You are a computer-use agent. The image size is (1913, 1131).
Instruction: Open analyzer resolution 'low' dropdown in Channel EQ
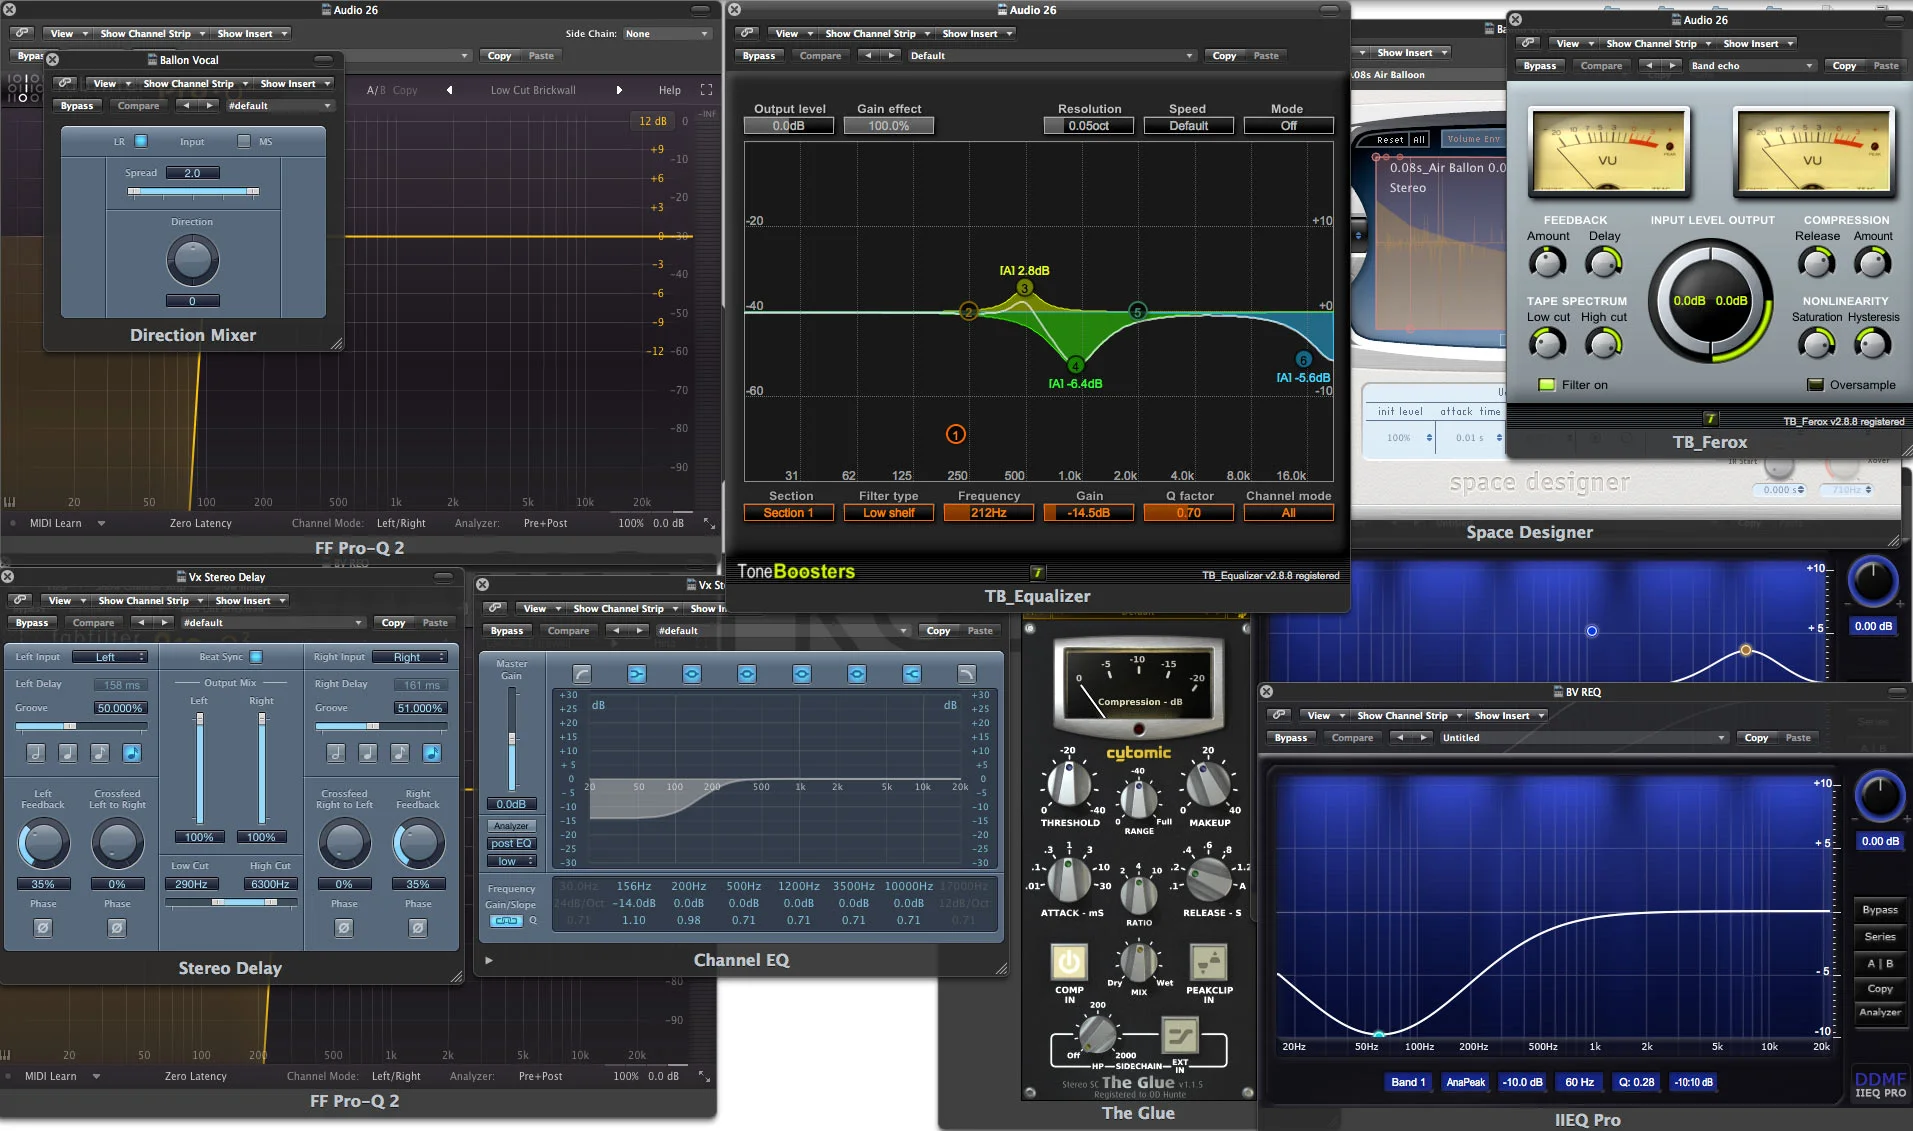[511, 861]
